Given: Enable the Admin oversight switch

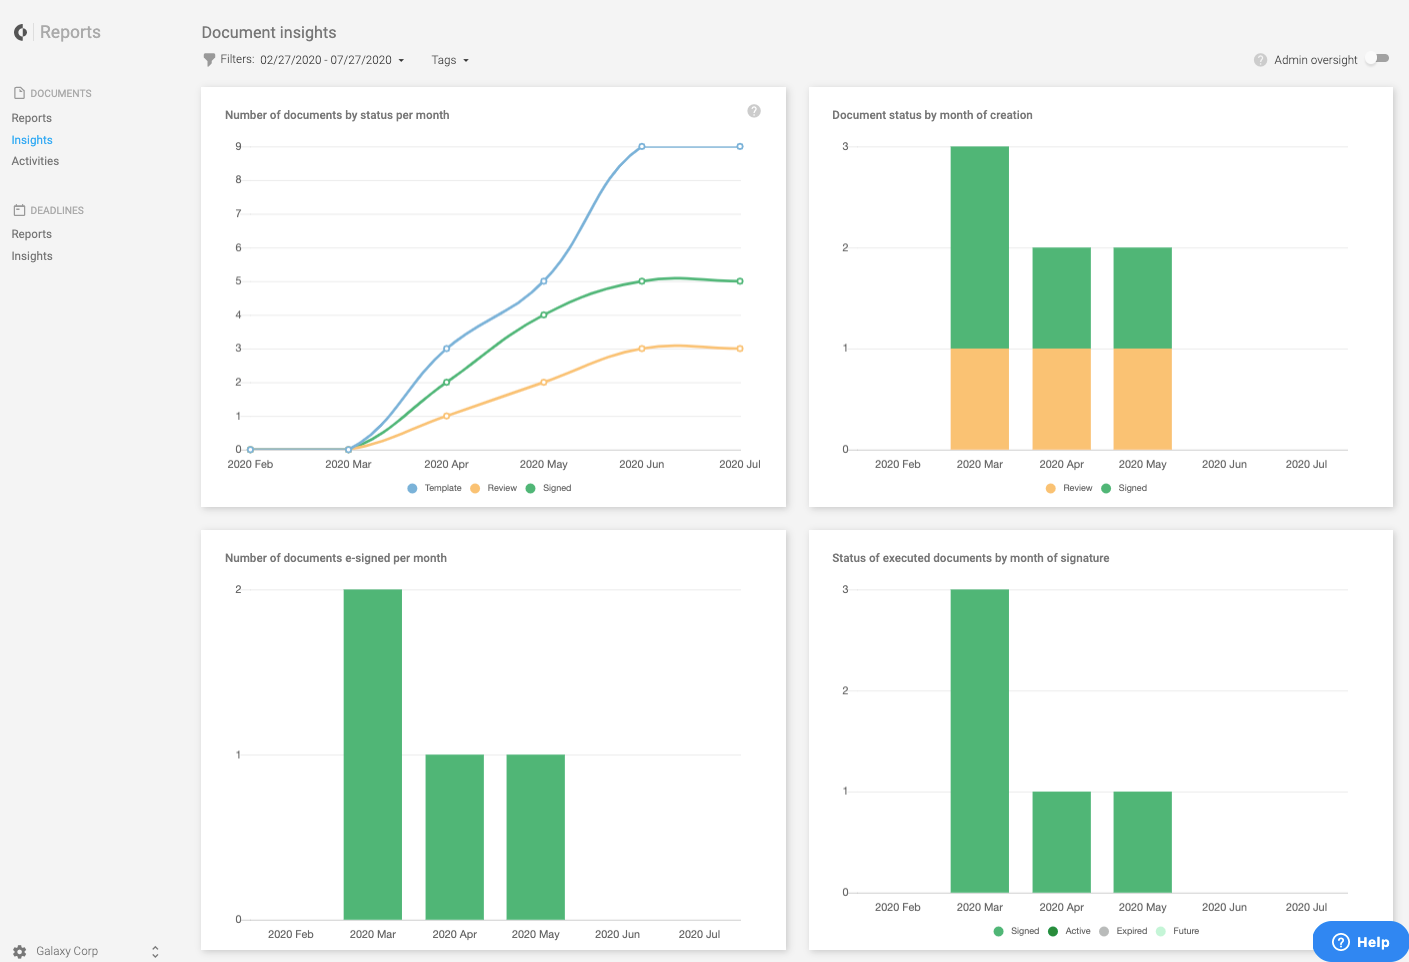Looking at the screenshot, I should tap(1378, 59).
